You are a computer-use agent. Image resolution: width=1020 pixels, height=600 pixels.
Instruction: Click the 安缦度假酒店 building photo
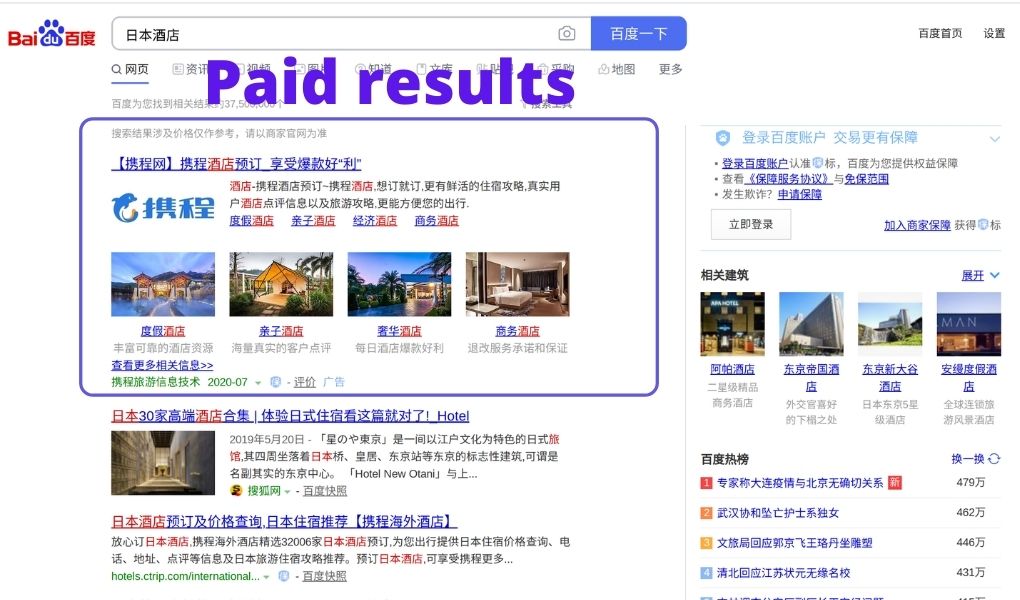pos(969,324)
